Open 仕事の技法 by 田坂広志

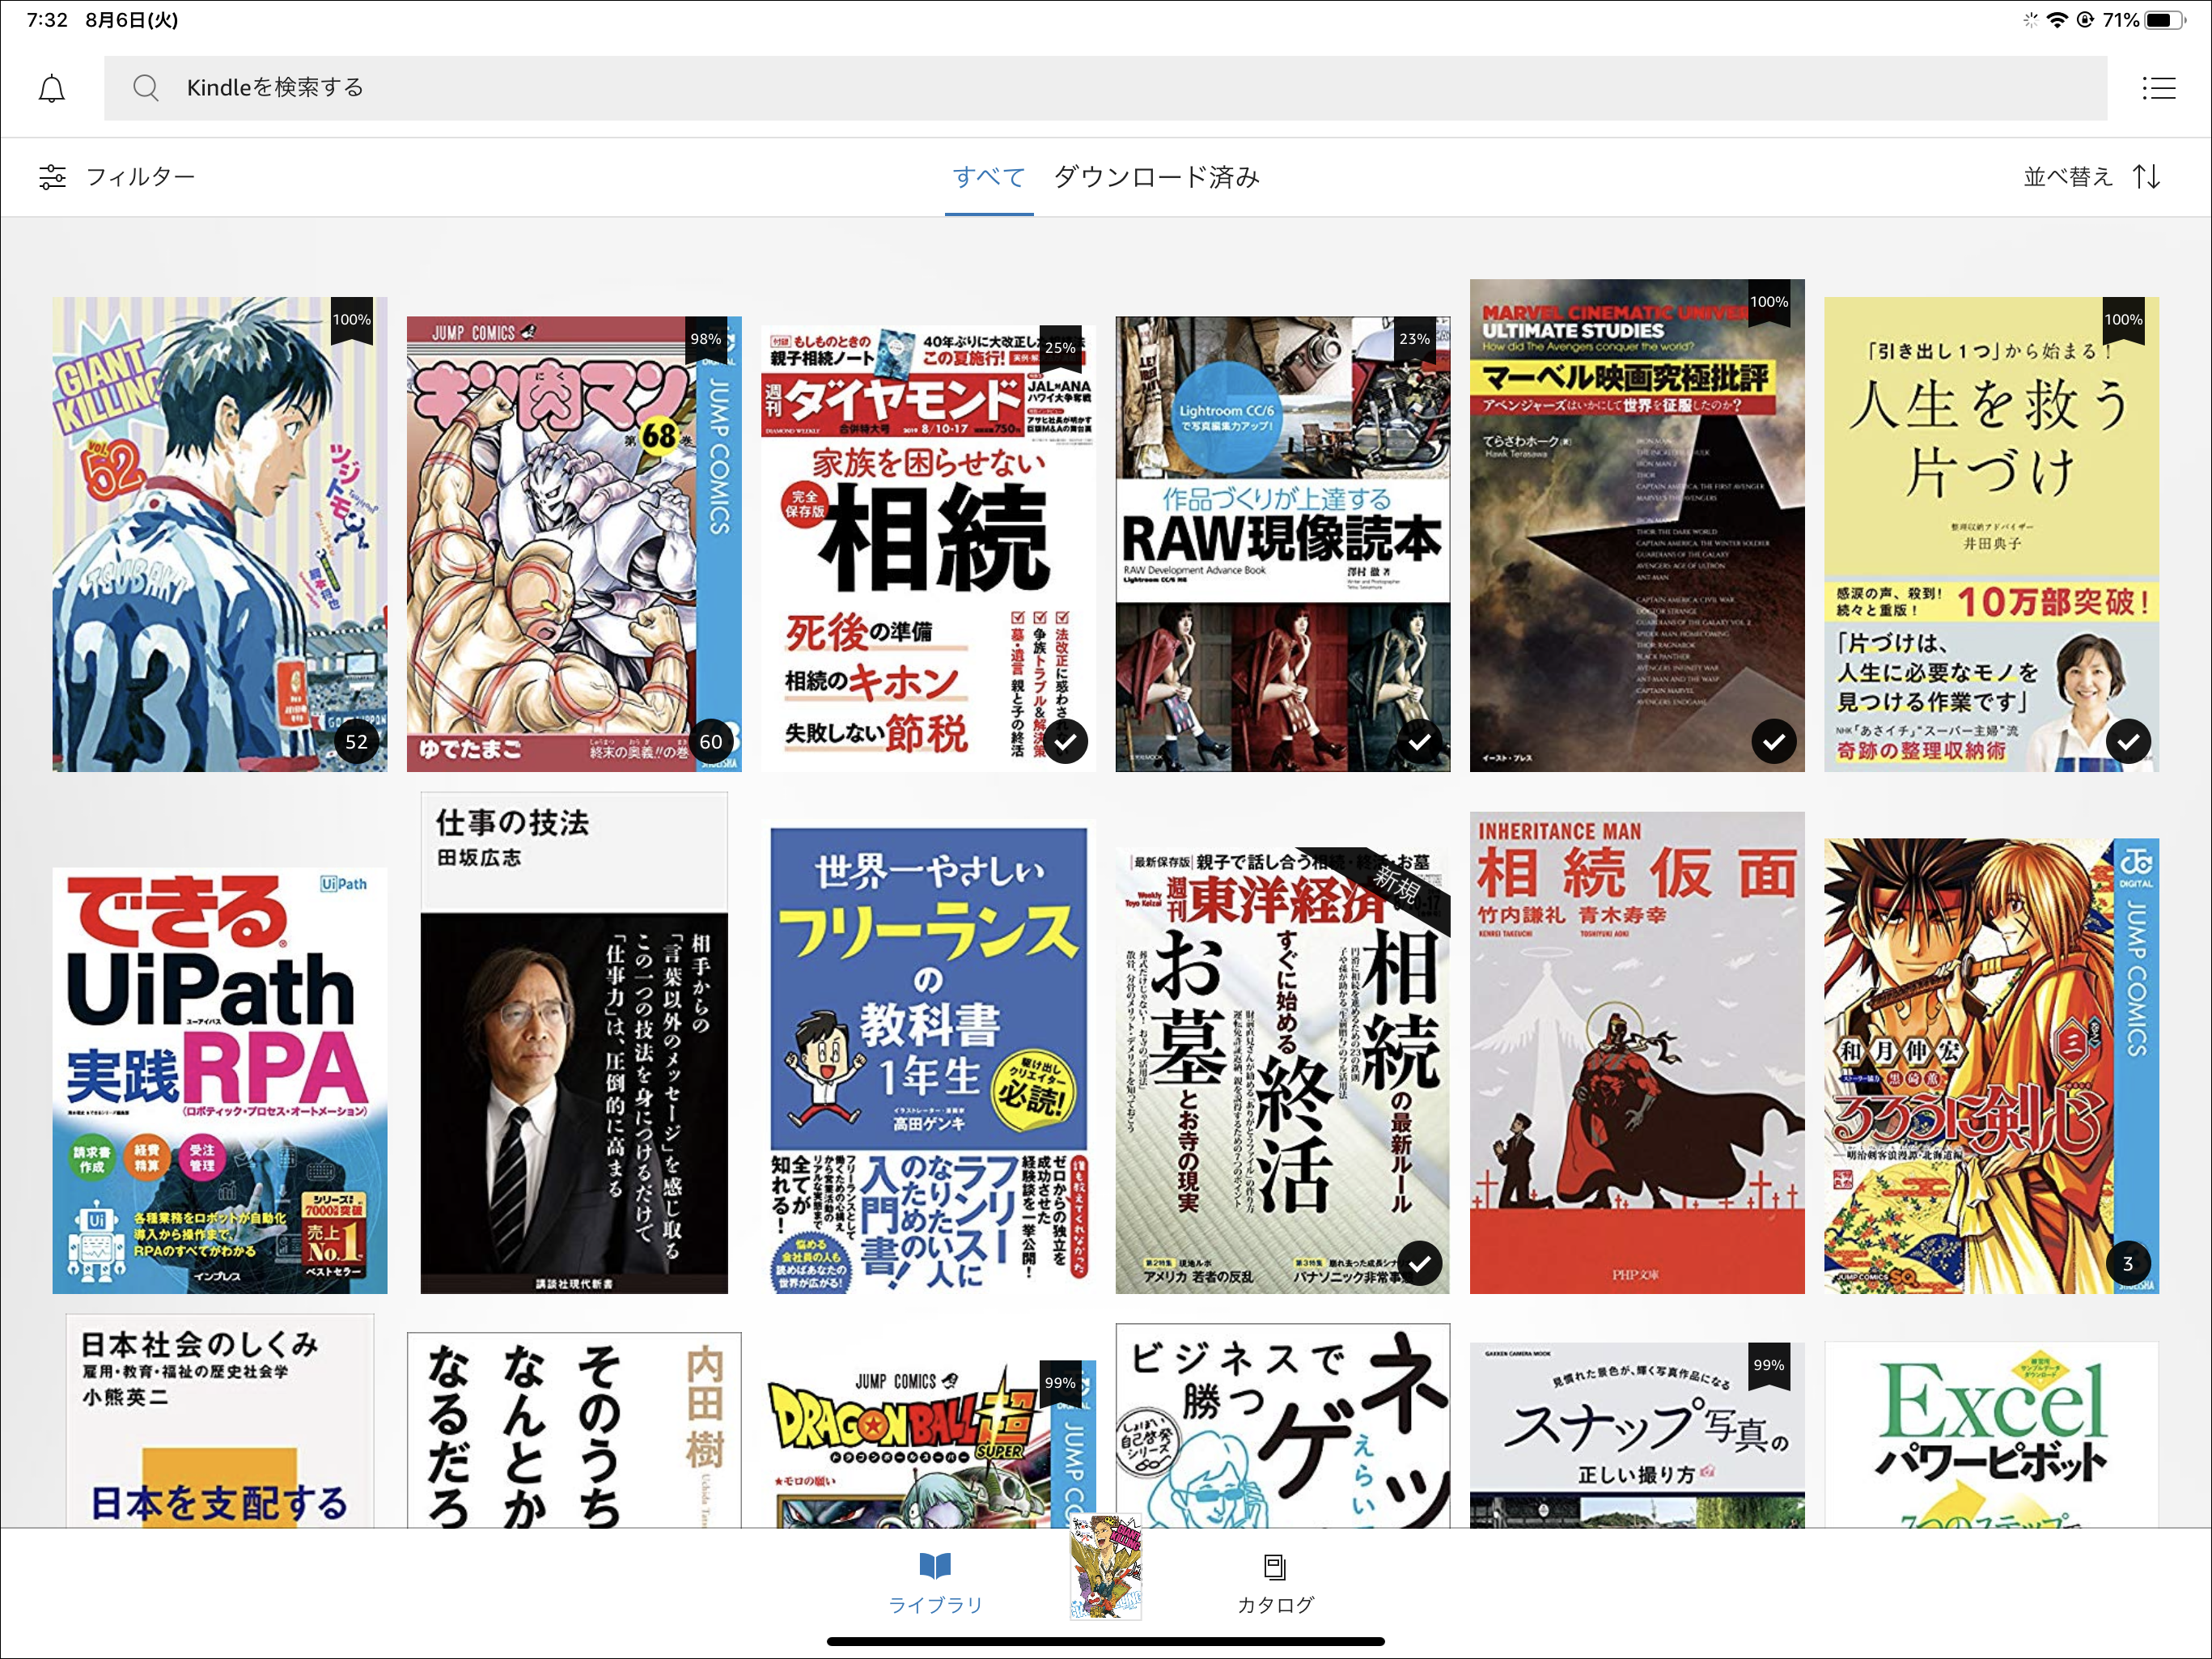click(574, 1043)
